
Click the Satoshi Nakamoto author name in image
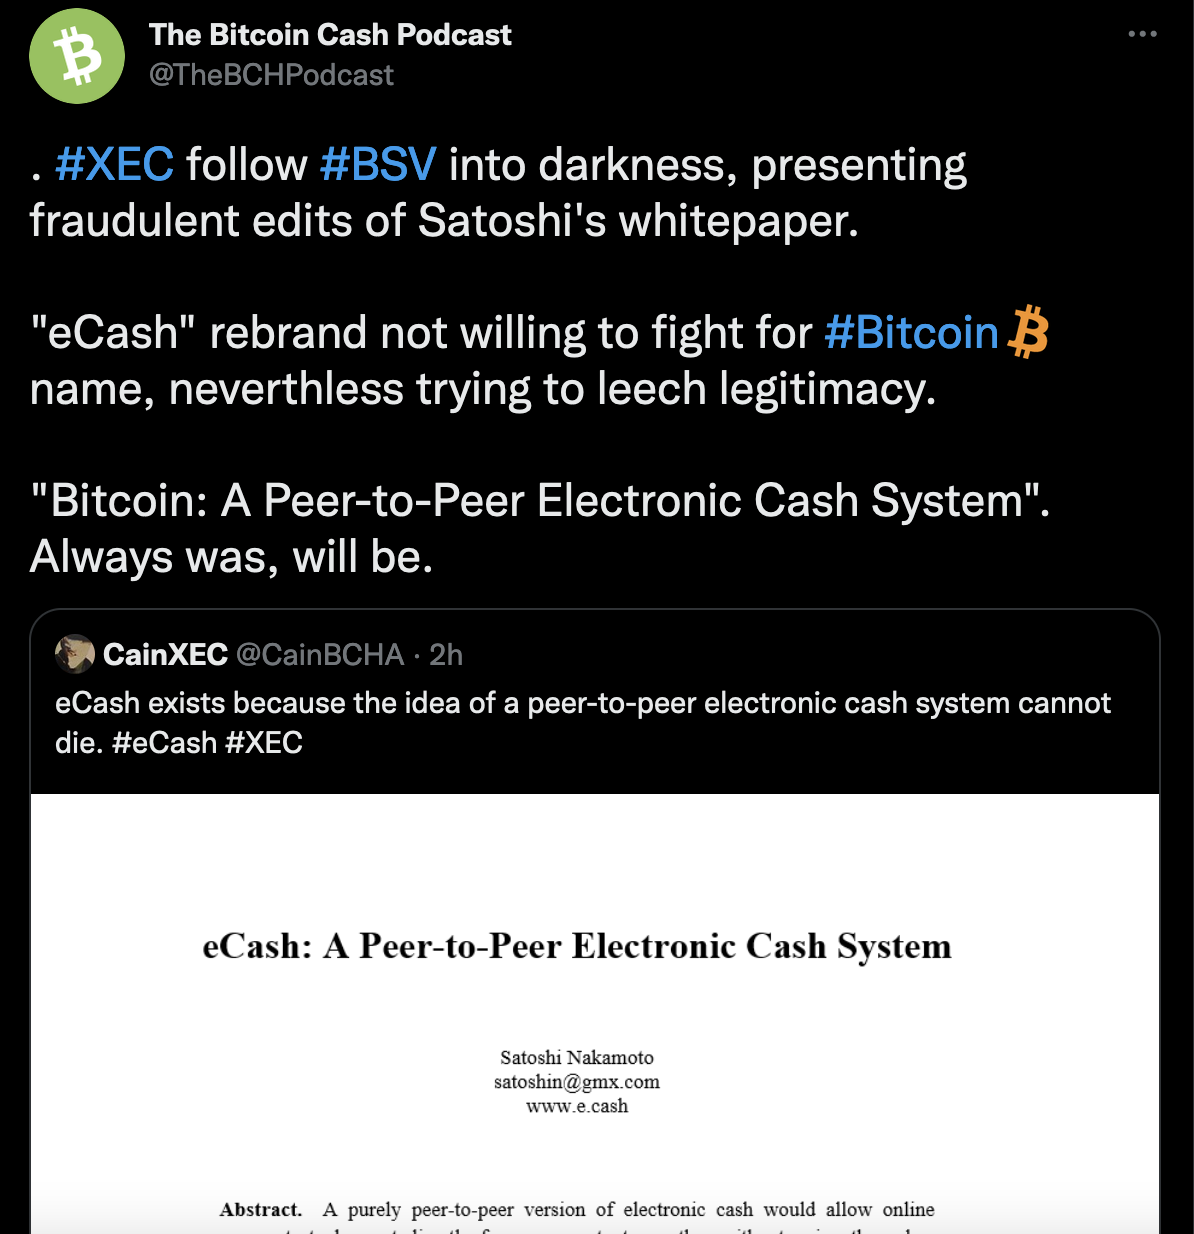pos(577,1058)
